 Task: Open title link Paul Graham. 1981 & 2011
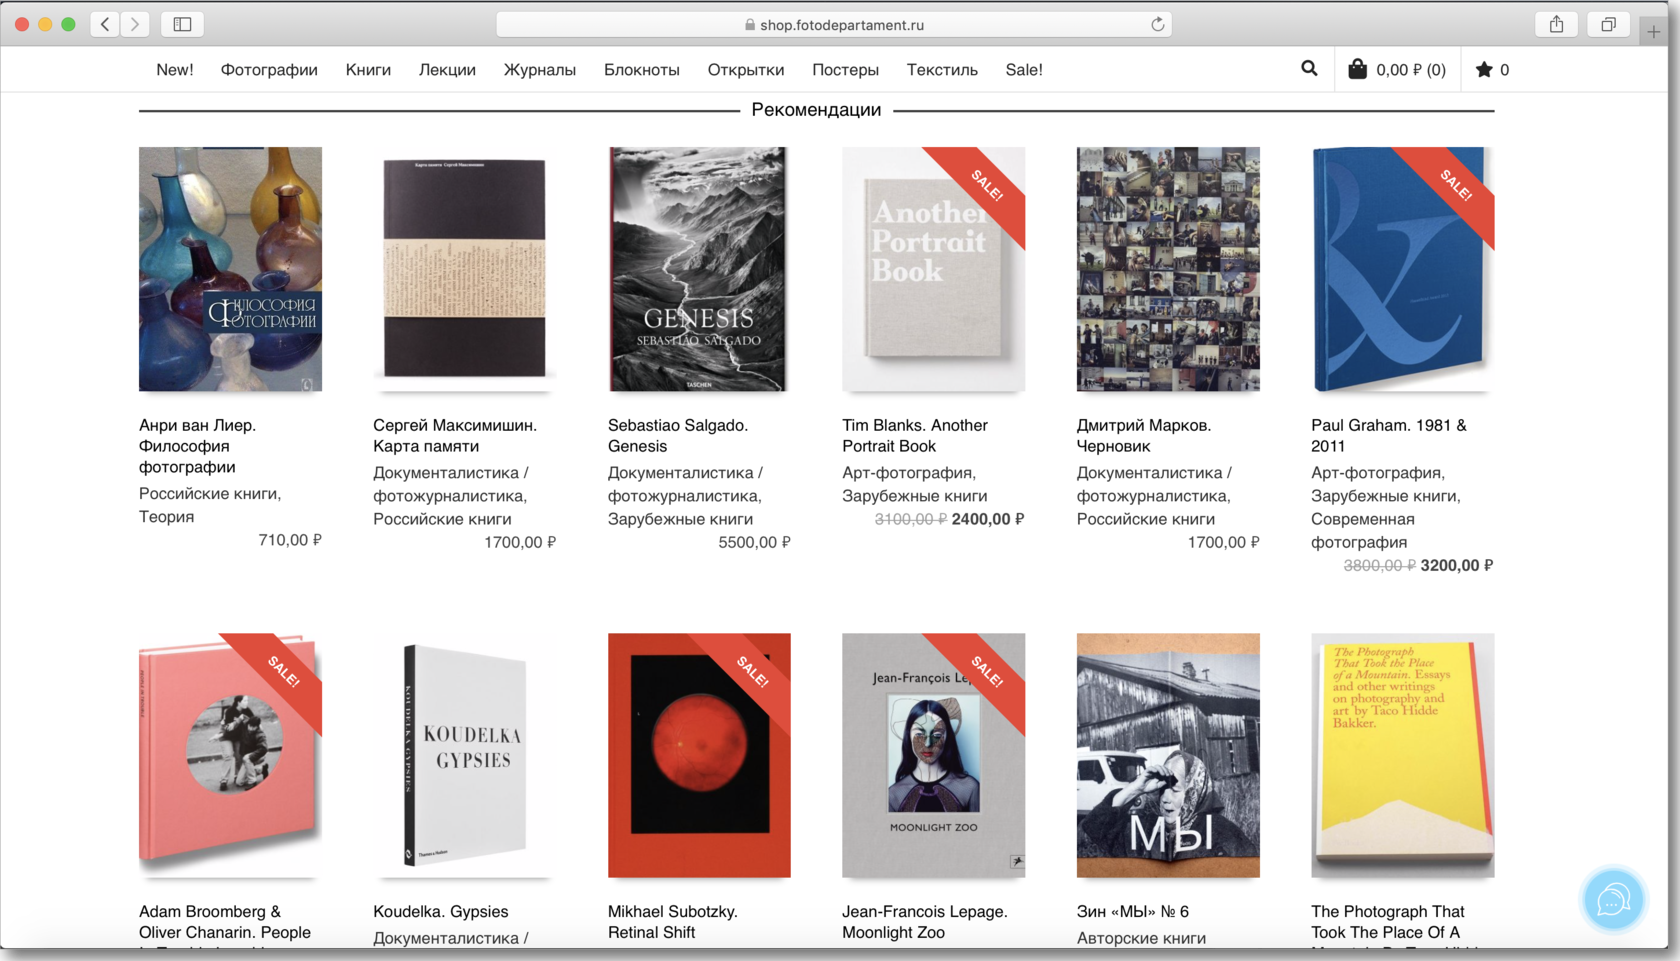1389,436
